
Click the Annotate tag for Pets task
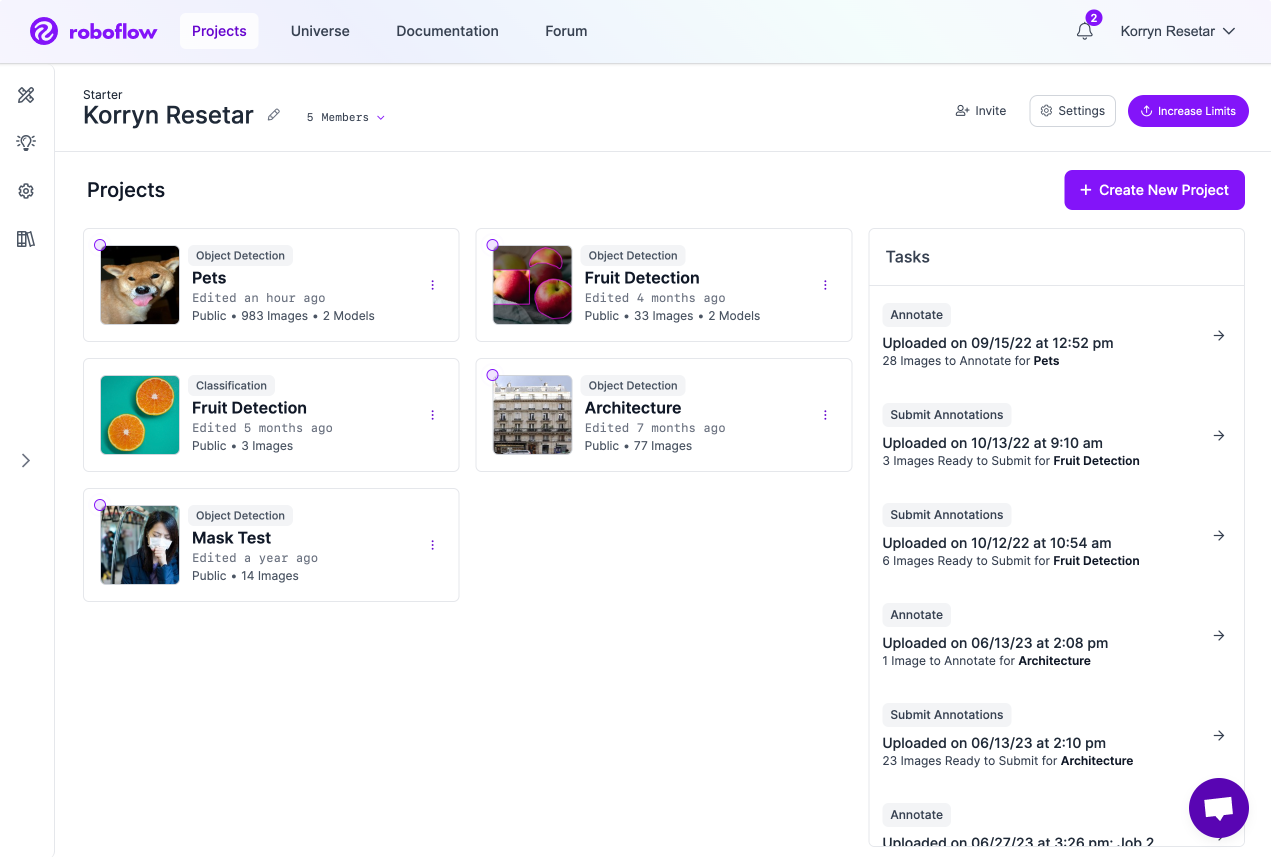pos(917,315)
